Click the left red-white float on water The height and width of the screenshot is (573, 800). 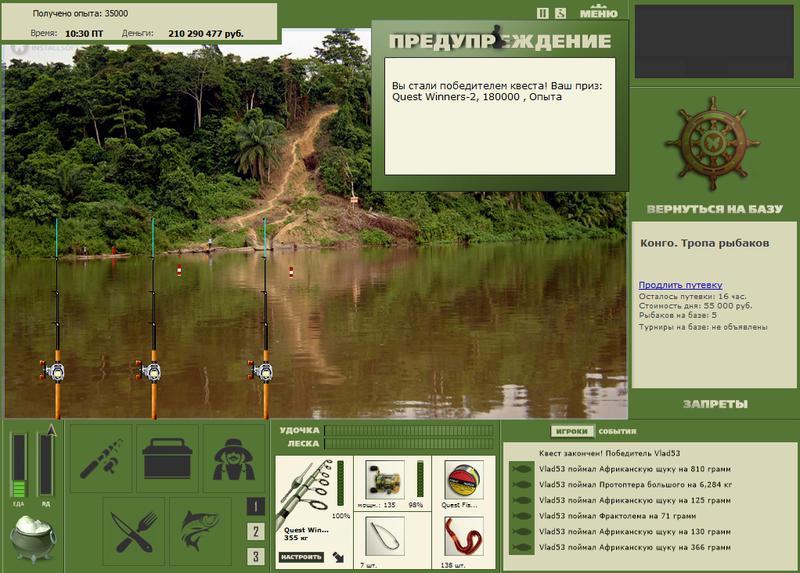coord(179,270)
